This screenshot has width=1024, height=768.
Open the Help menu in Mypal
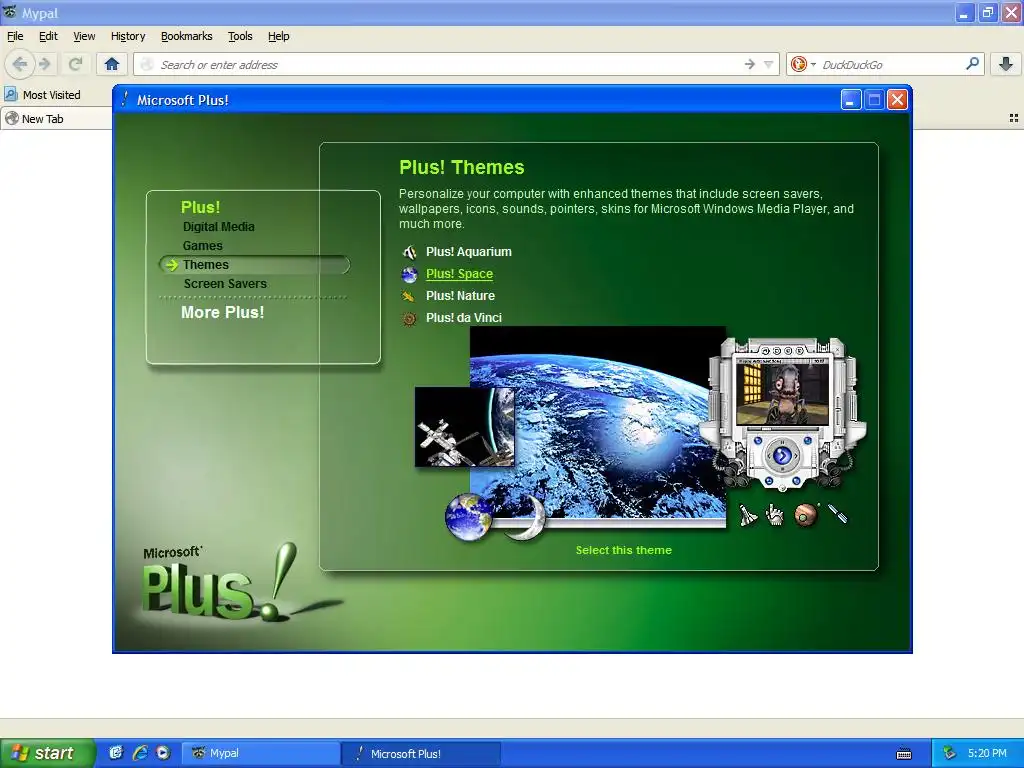coord(279,36)
